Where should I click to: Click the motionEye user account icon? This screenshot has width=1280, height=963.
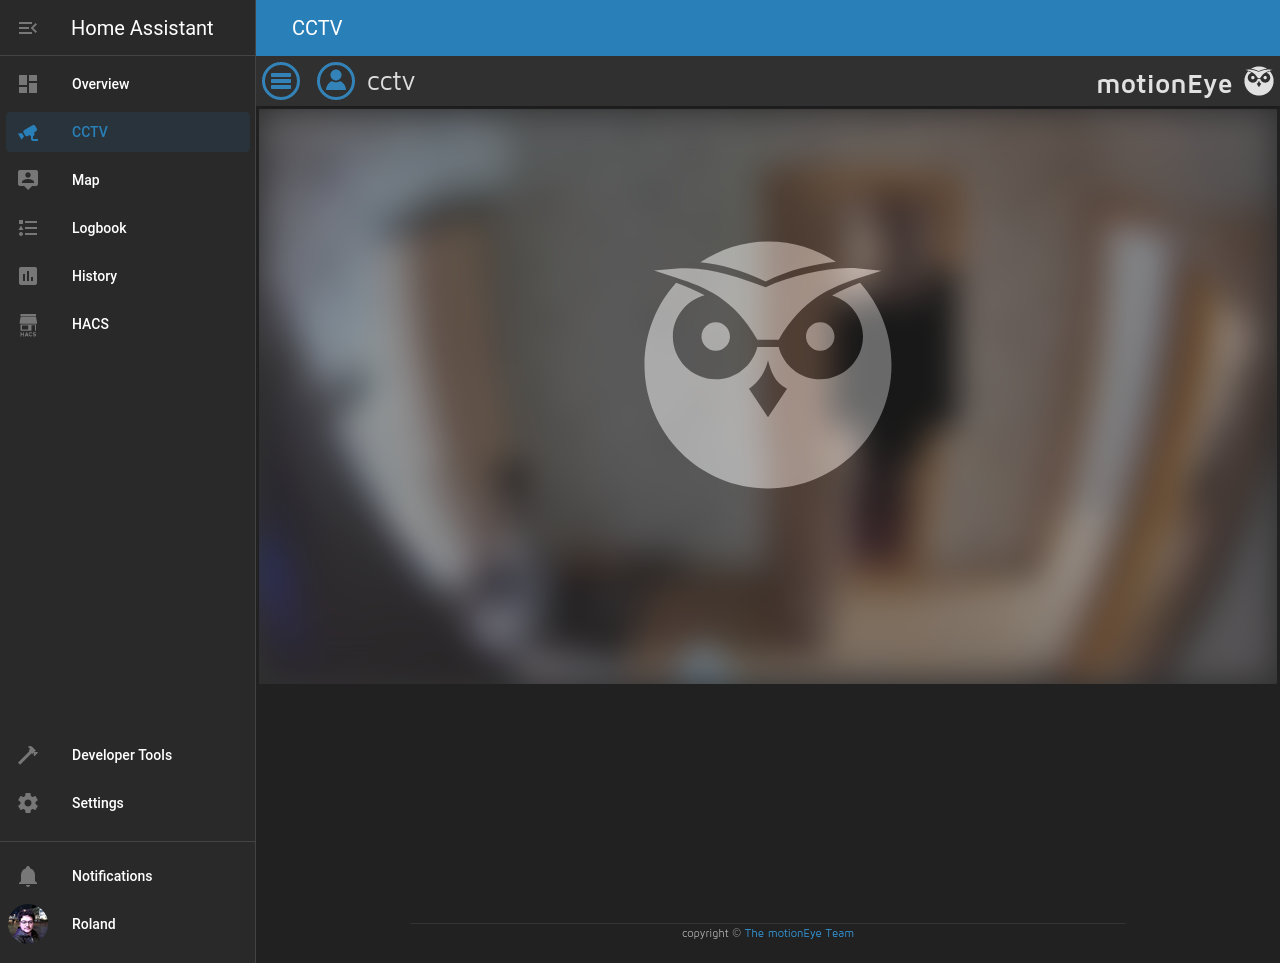pos(336,81)
